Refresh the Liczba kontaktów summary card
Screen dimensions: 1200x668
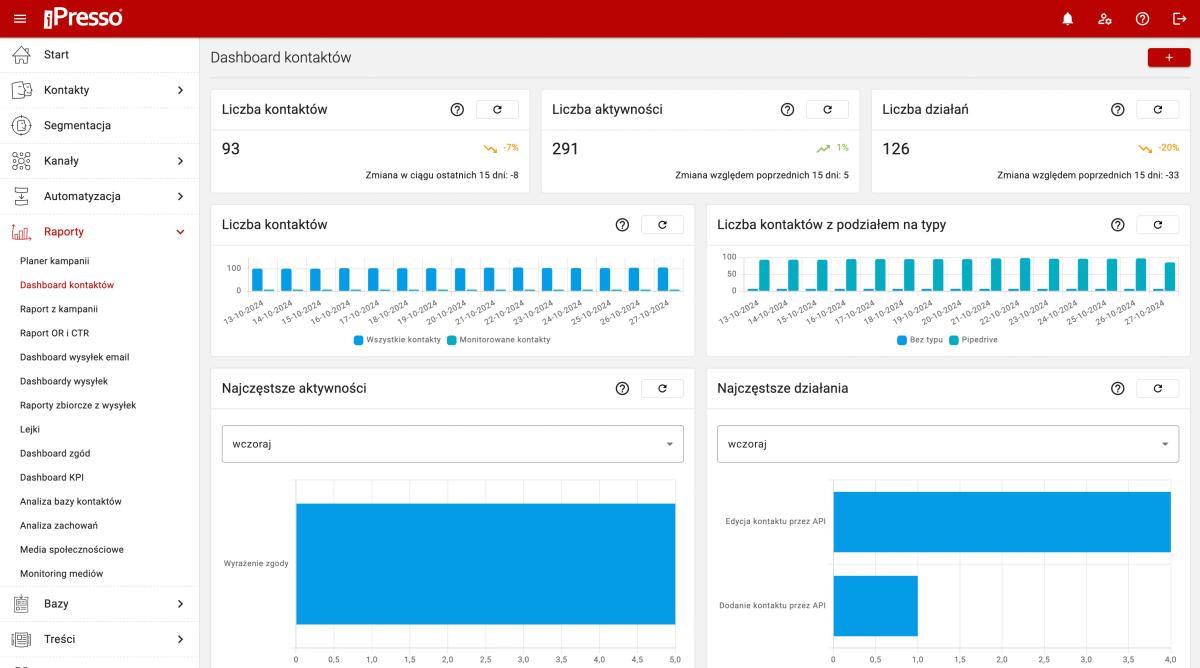coord(497,110)
